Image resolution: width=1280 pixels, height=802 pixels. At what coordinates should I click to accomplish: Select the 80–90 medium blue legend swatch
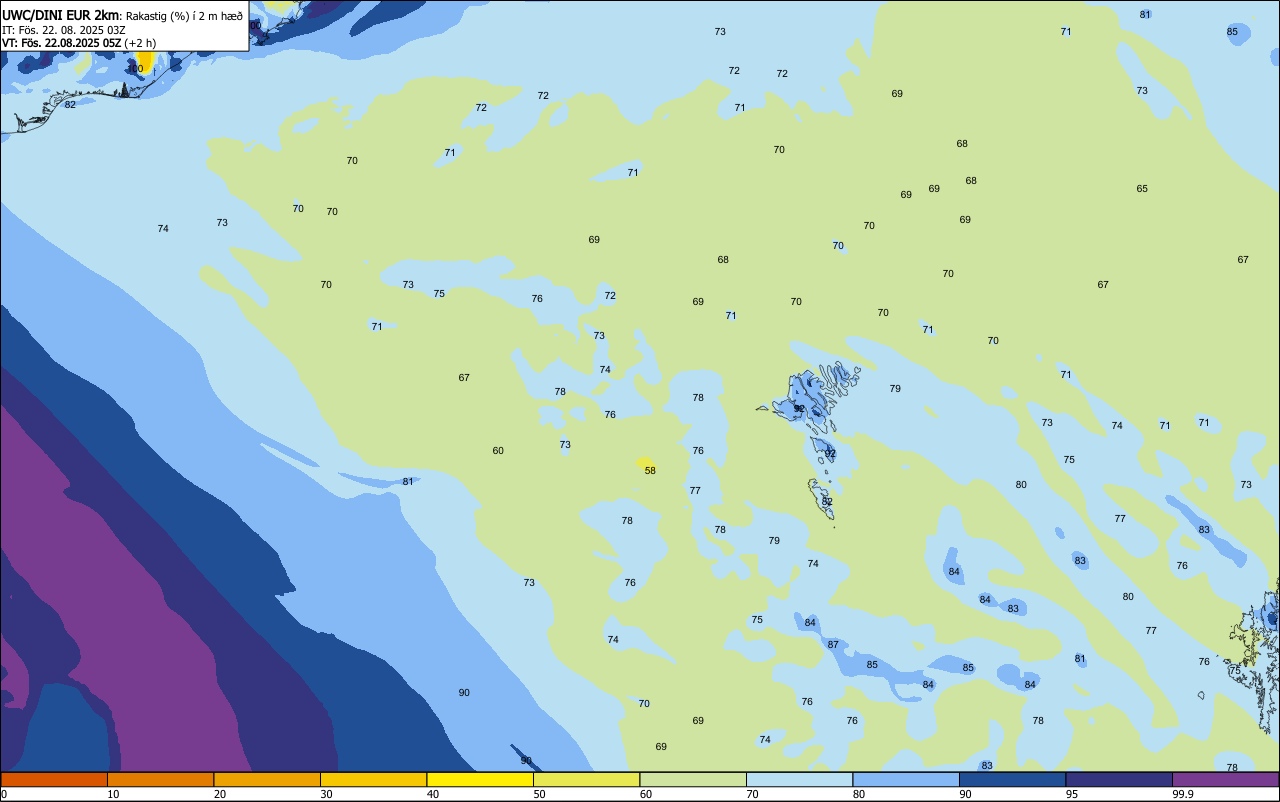click(x=906, y=779)
